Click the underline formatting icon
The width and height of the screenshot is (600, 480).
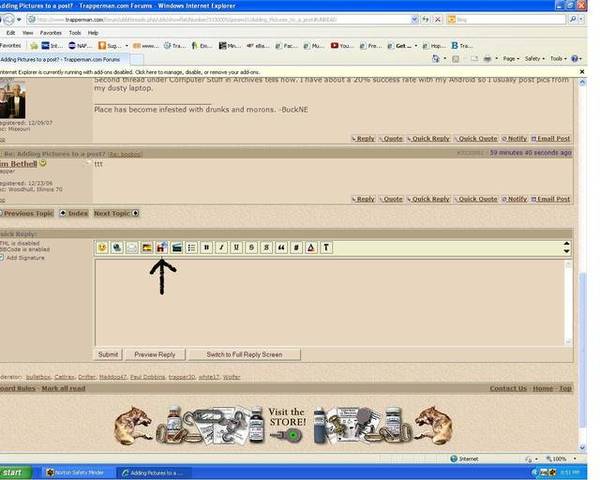pyautogui.click(x=237, y=247)
